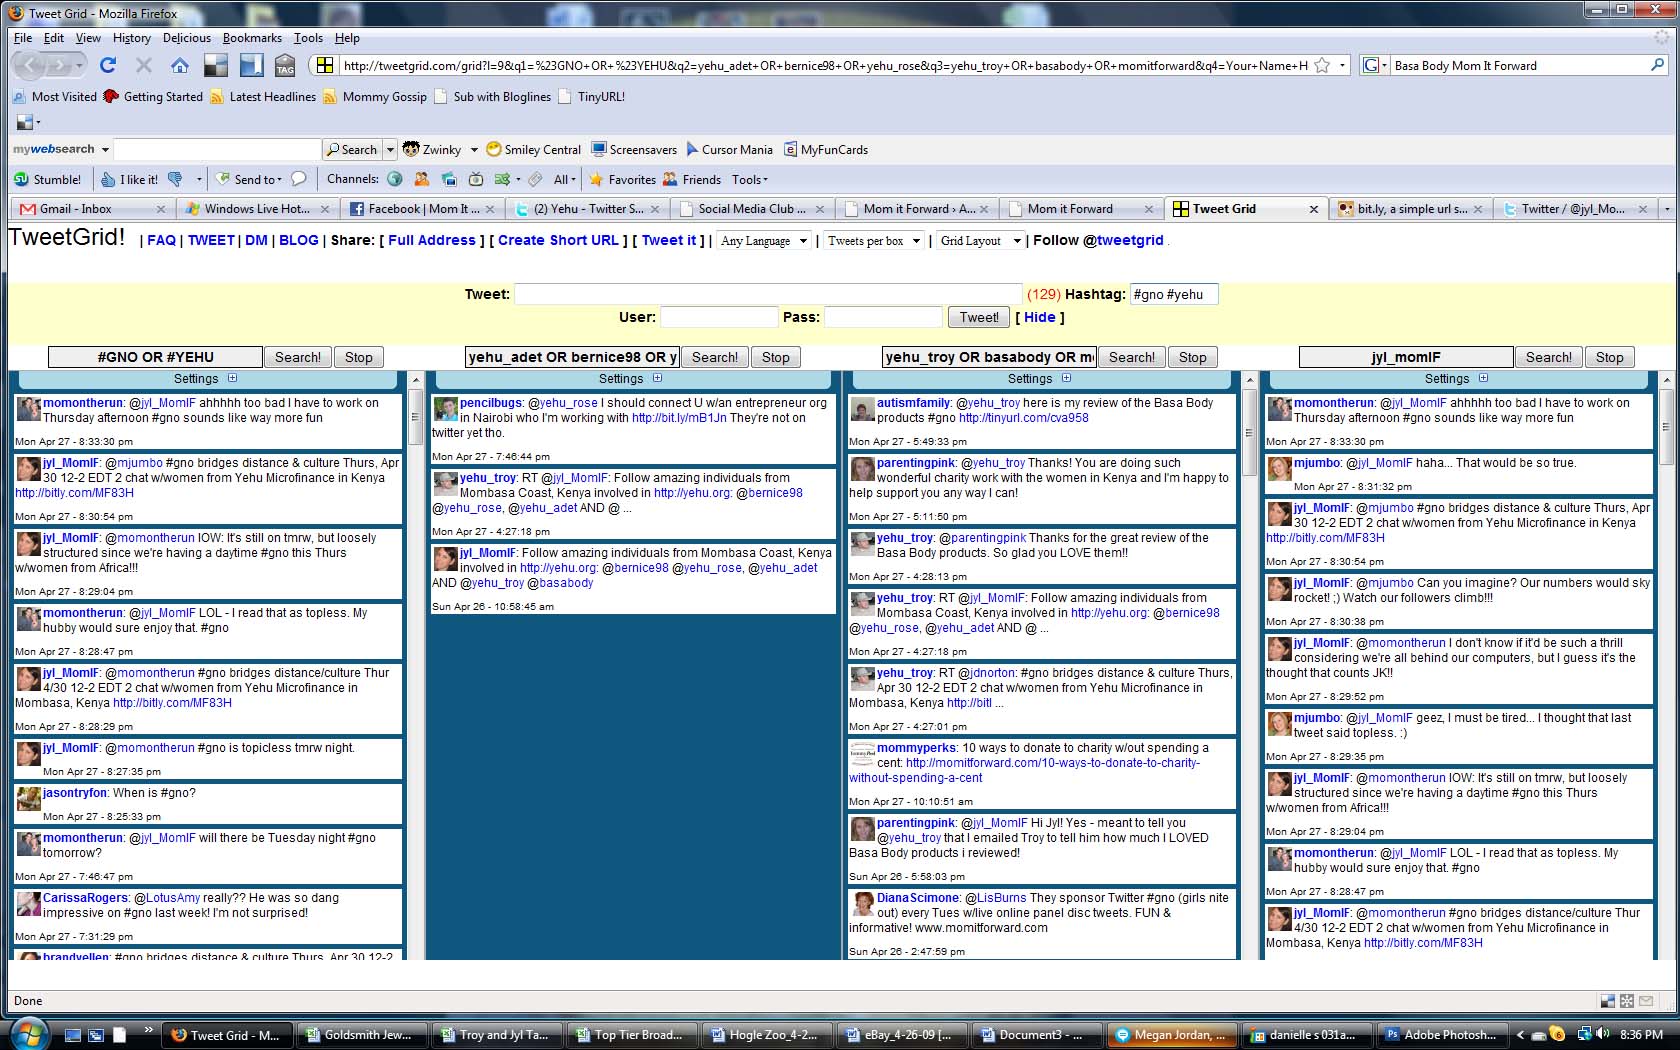Click into the Tweet text field

point(768,294)
